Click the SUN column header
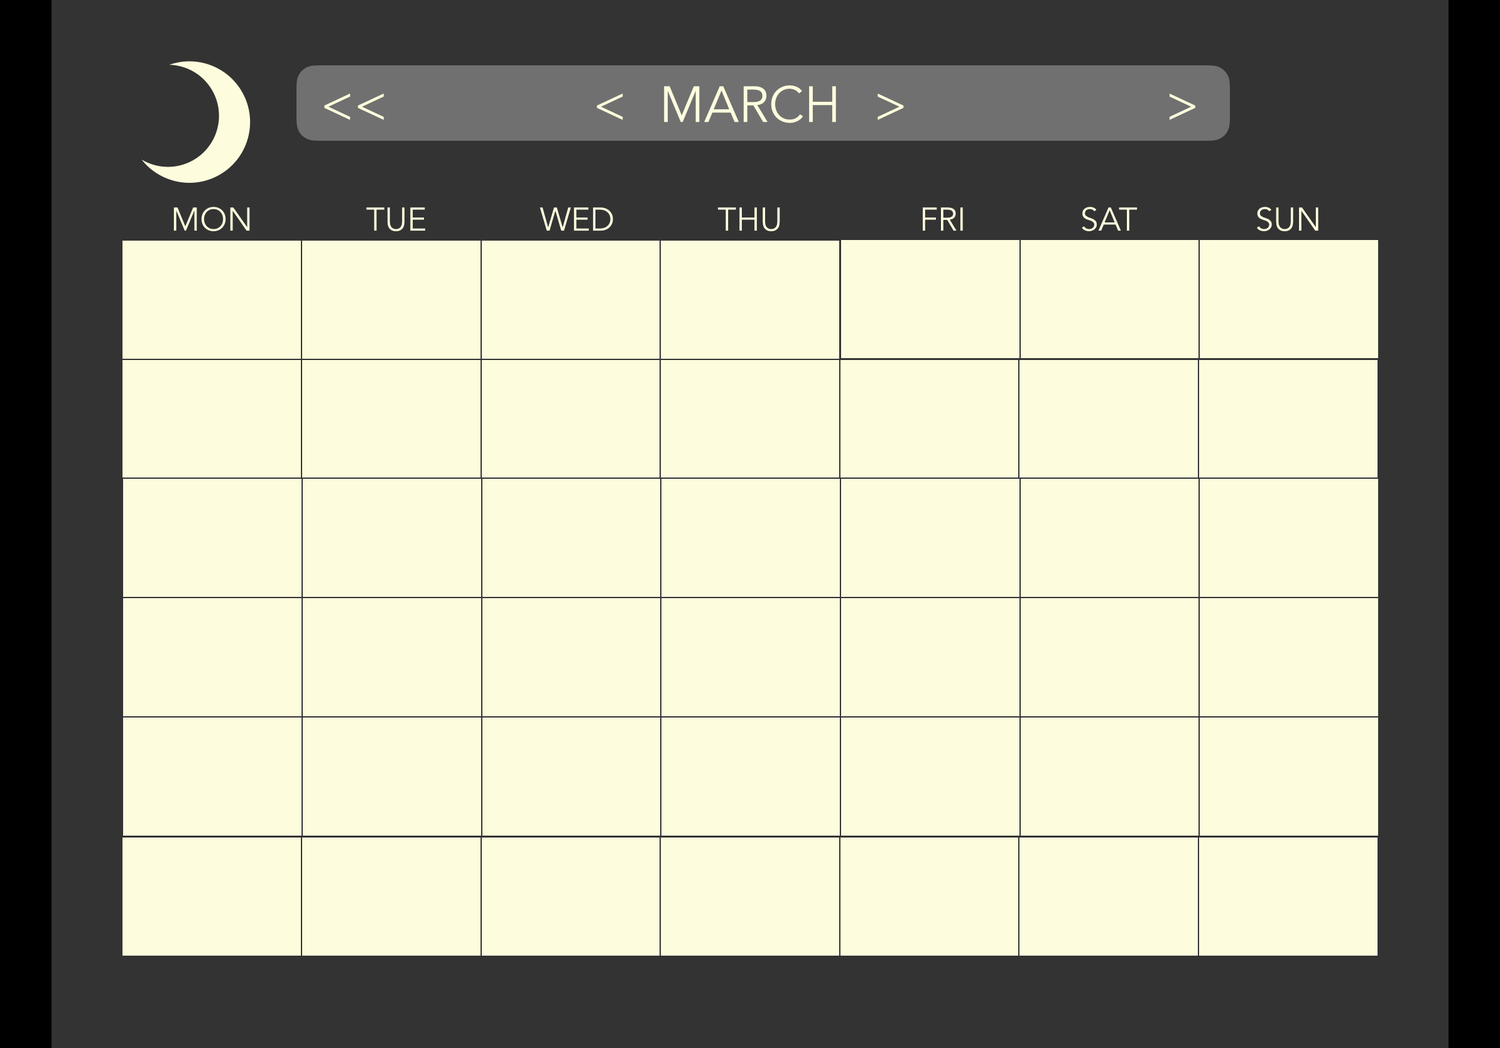The image size is (1500, 1048). 1288,219
